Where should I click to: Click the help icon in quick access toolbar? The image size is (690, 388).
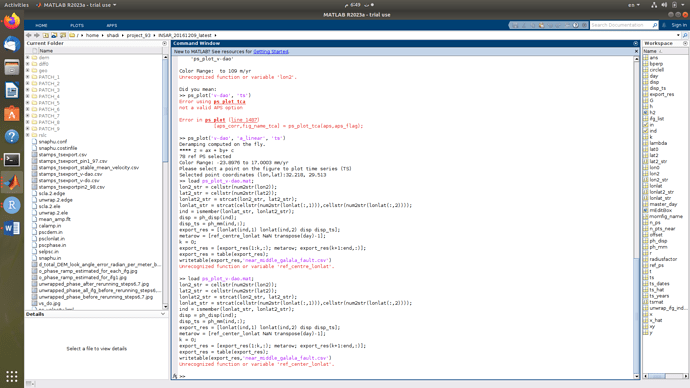[576, 25]
